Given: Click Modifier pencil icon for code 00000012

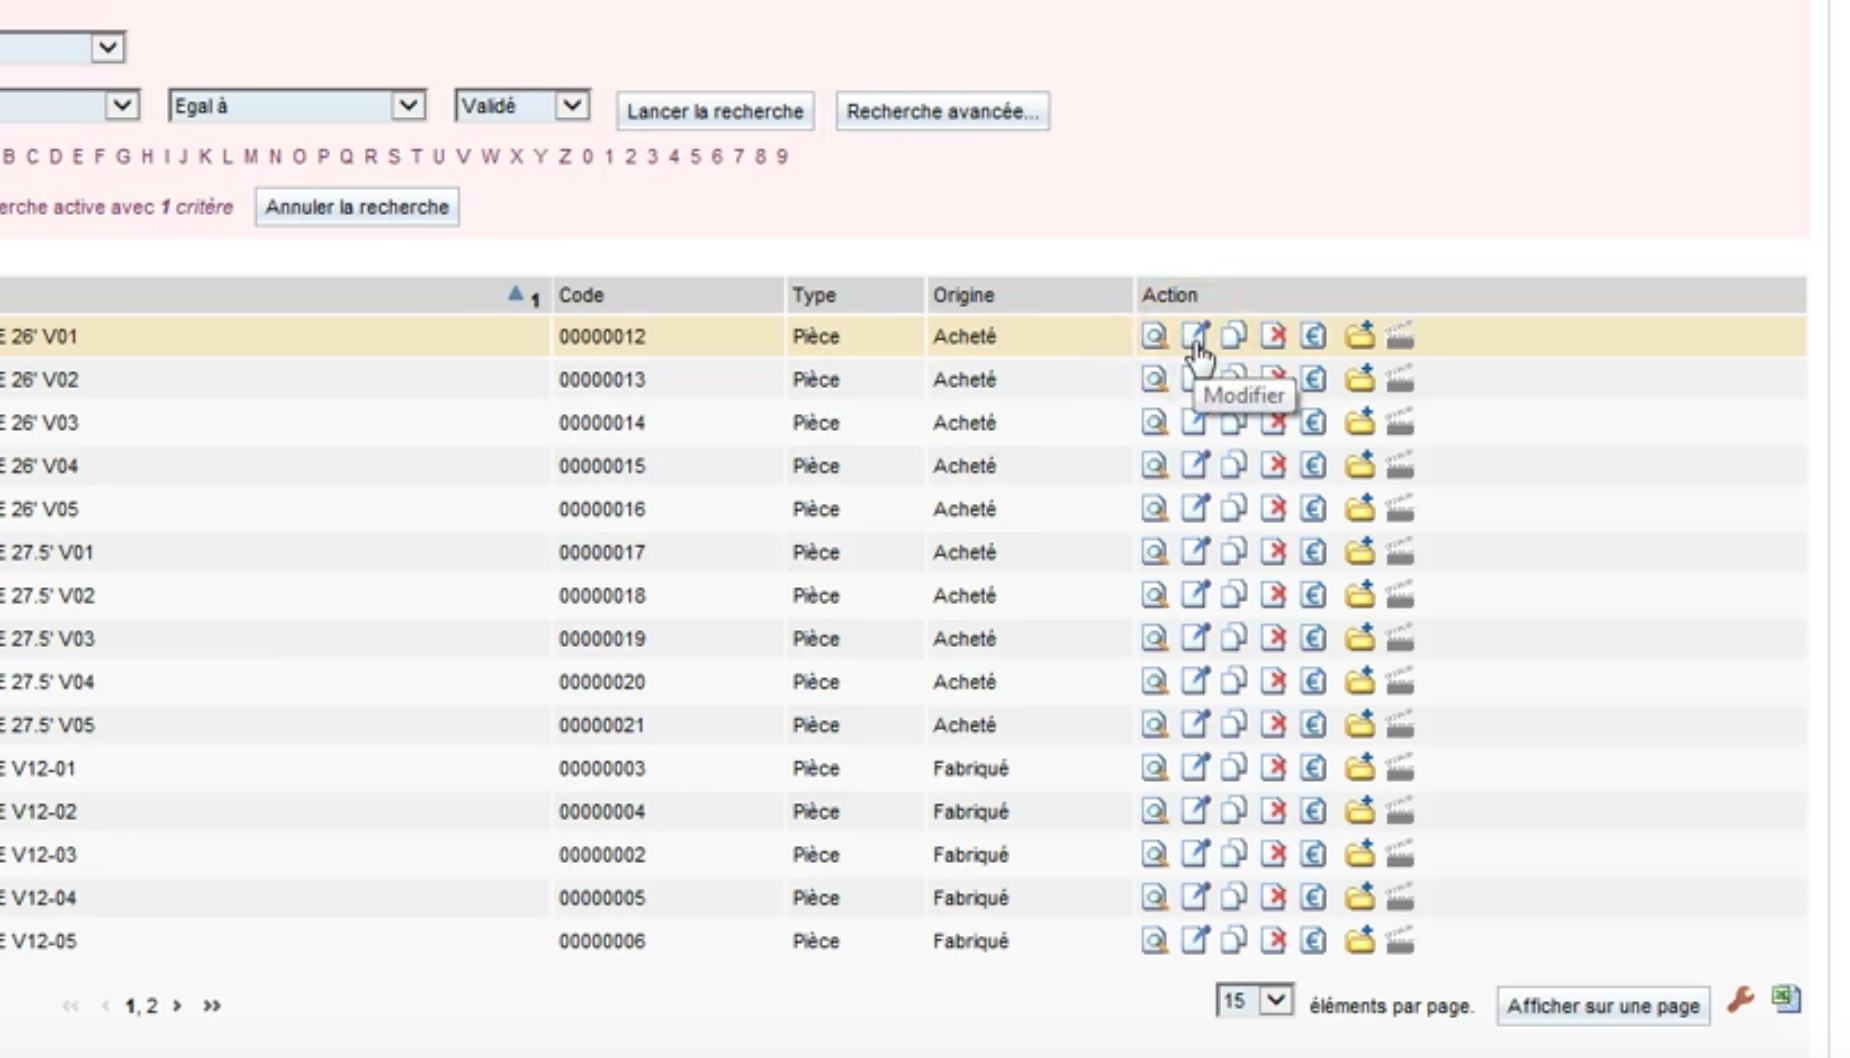Looking at the screenshot, I should 1194,336.
